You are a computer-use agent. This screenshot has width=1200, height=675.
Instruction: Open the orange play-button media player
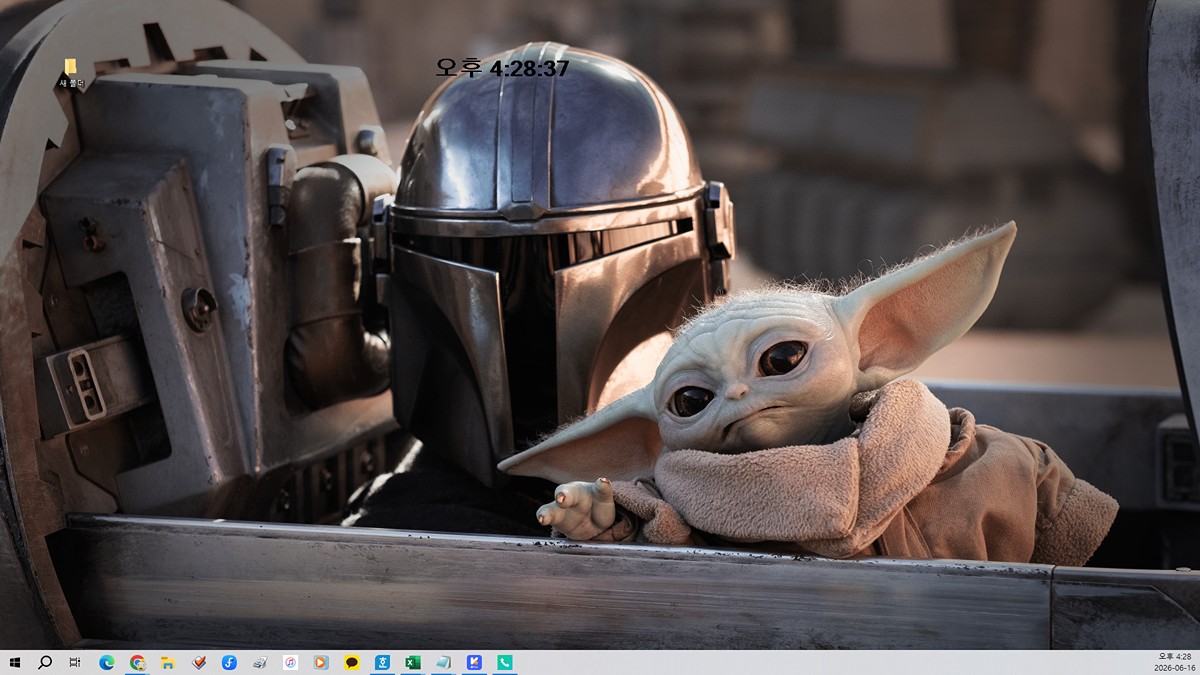pyautogui.click(x=321, y=662)
